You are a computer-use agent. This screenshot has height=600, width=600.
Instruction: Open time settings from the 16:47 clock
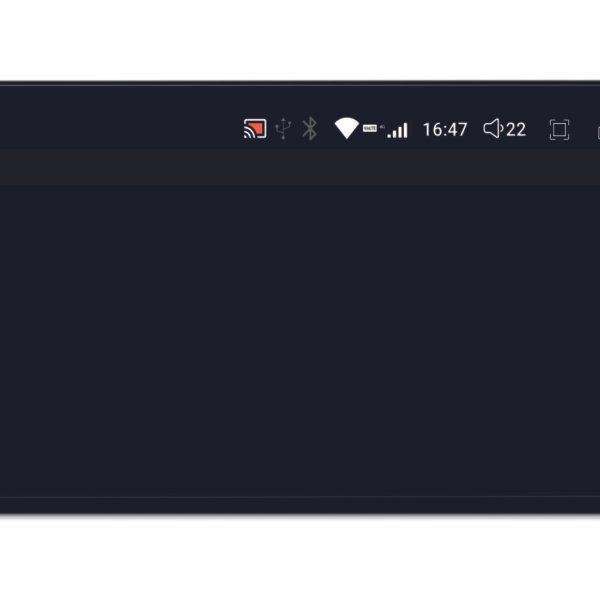[x=445, y=130]
